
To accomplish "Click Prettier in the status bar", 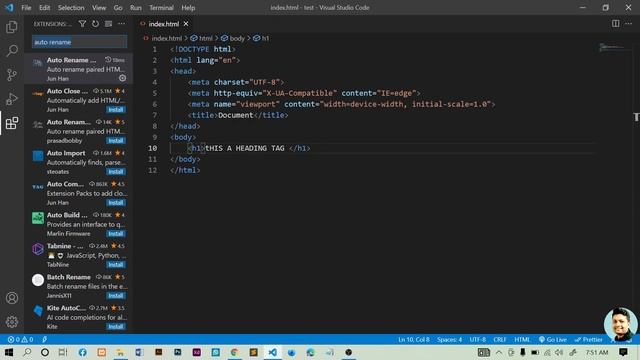I will 588,340.
